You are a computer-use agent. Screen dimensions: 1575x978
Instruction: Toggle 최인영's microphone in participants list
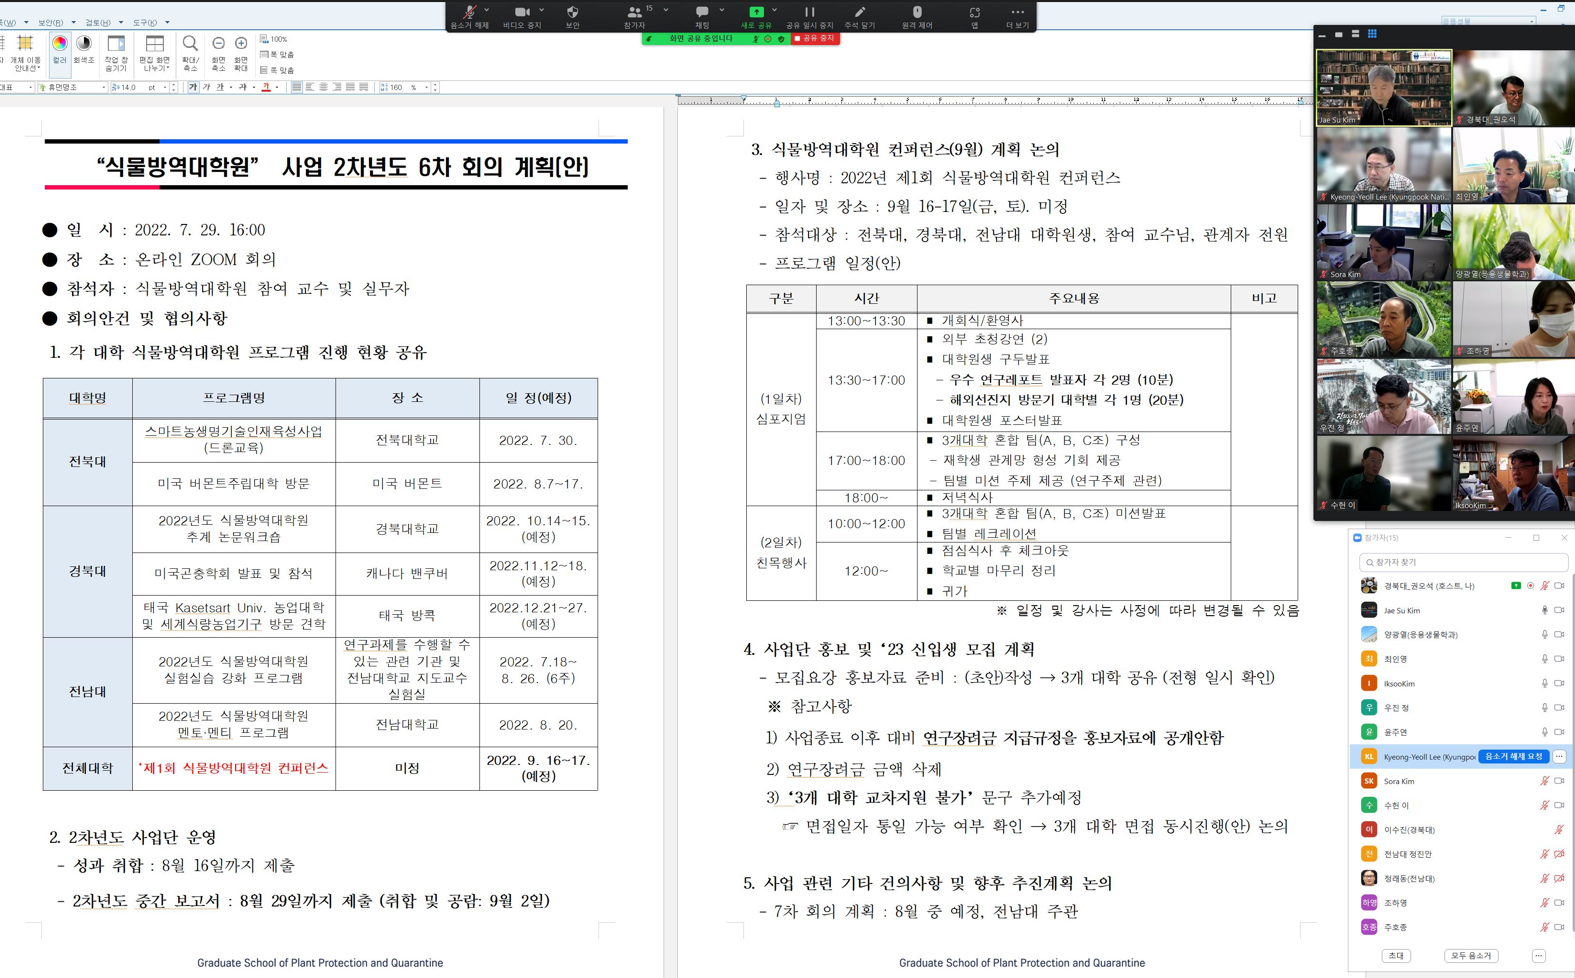coord(1544,659)
